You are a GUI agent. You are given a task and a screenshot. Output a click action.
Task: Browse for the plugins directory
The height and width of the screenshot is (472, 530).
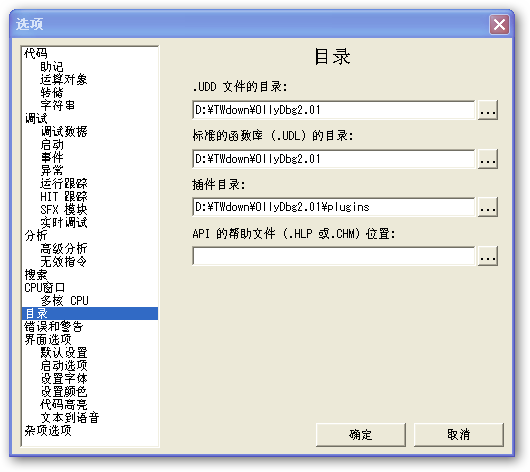[487, 207]
